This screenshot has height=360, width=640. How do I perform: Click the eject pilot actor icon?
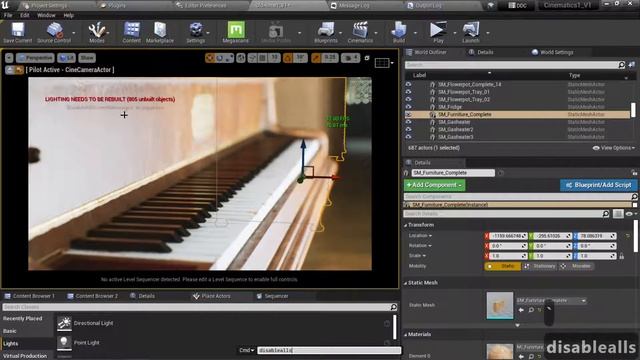pyautogui.click(x=9, y=70)
